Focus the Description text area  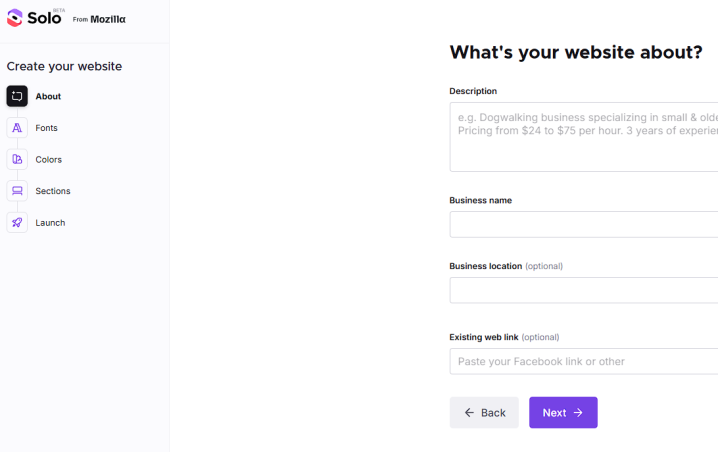[584, 137]
